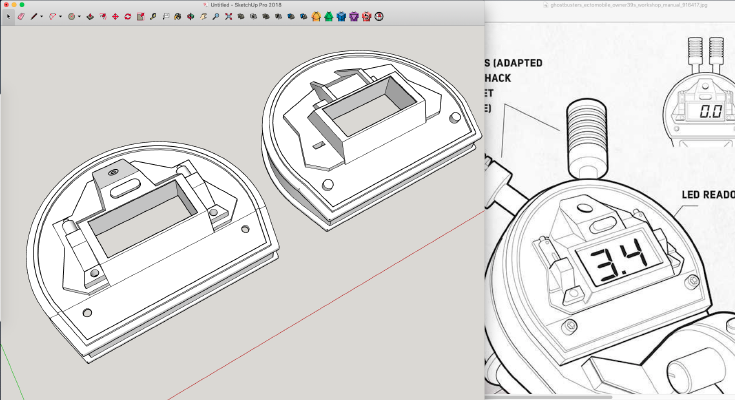
Task: Pick the Subtract solid tool
Action: (278, 16)
